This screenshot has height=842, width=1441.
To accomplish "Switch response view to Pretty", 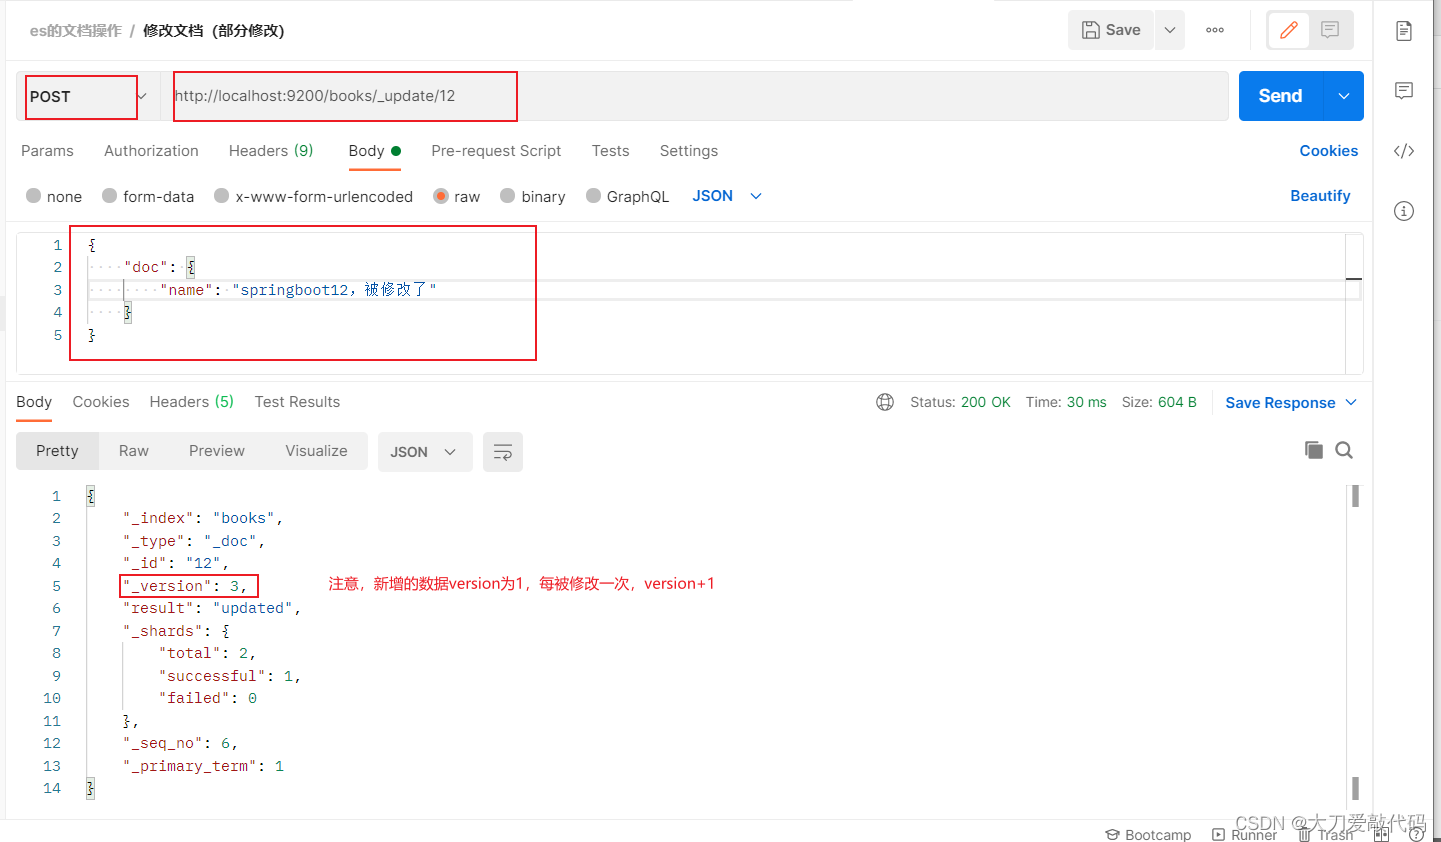I will pyautogui.click(x=57, y=451).
